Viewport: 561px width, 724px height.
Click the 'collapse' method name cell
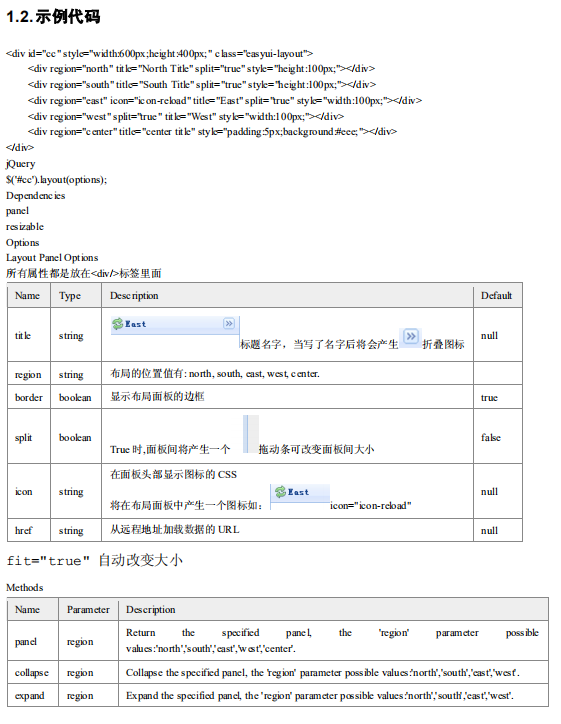tap(31, 673)
